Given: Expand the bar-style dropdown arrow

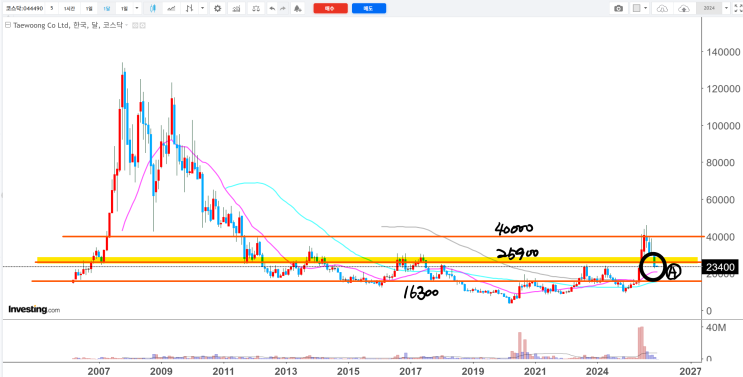Looking at the screenshot, I should [x=203, y=8].
